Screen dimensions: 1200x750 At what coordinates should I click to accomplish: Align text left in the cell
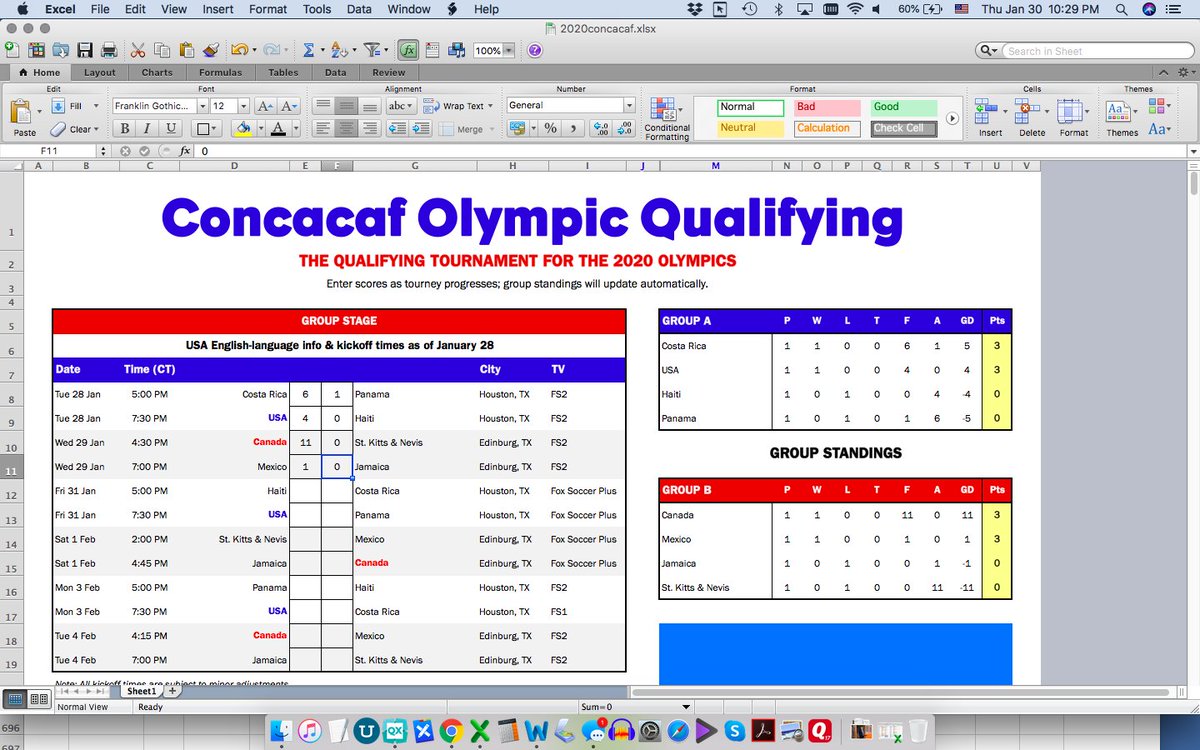pyautogui.click(x=323, y=128)
